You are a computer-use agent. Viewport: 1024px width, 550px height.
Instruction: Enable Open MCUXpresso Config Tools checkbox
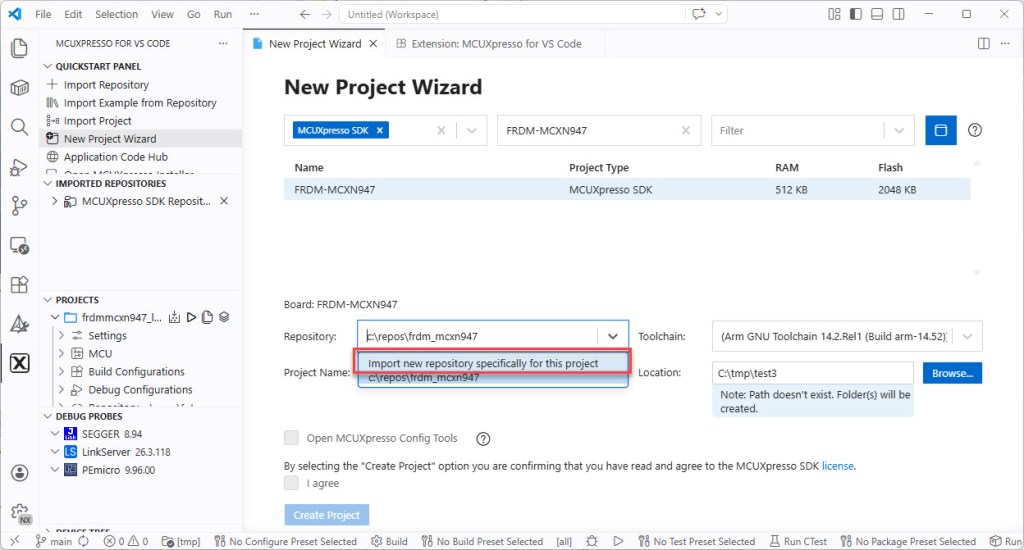(292, 438)
